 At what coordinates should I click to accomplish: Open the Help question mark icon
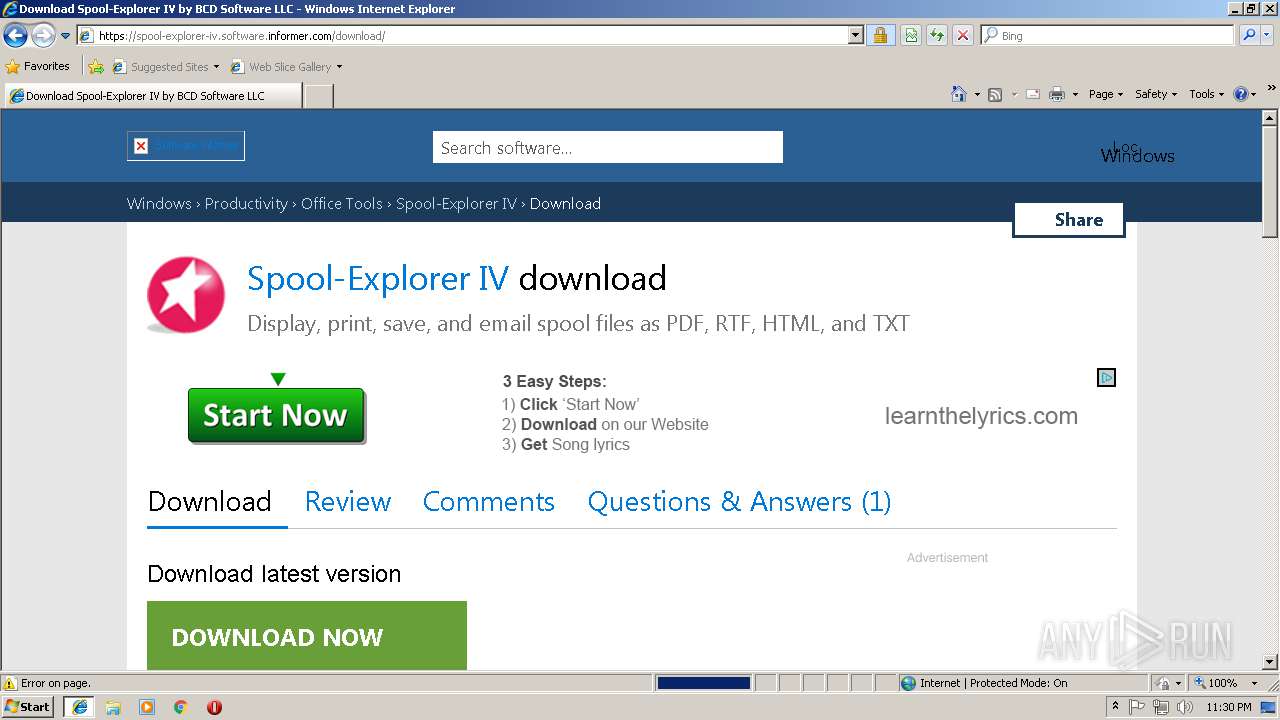[1241, 94]
